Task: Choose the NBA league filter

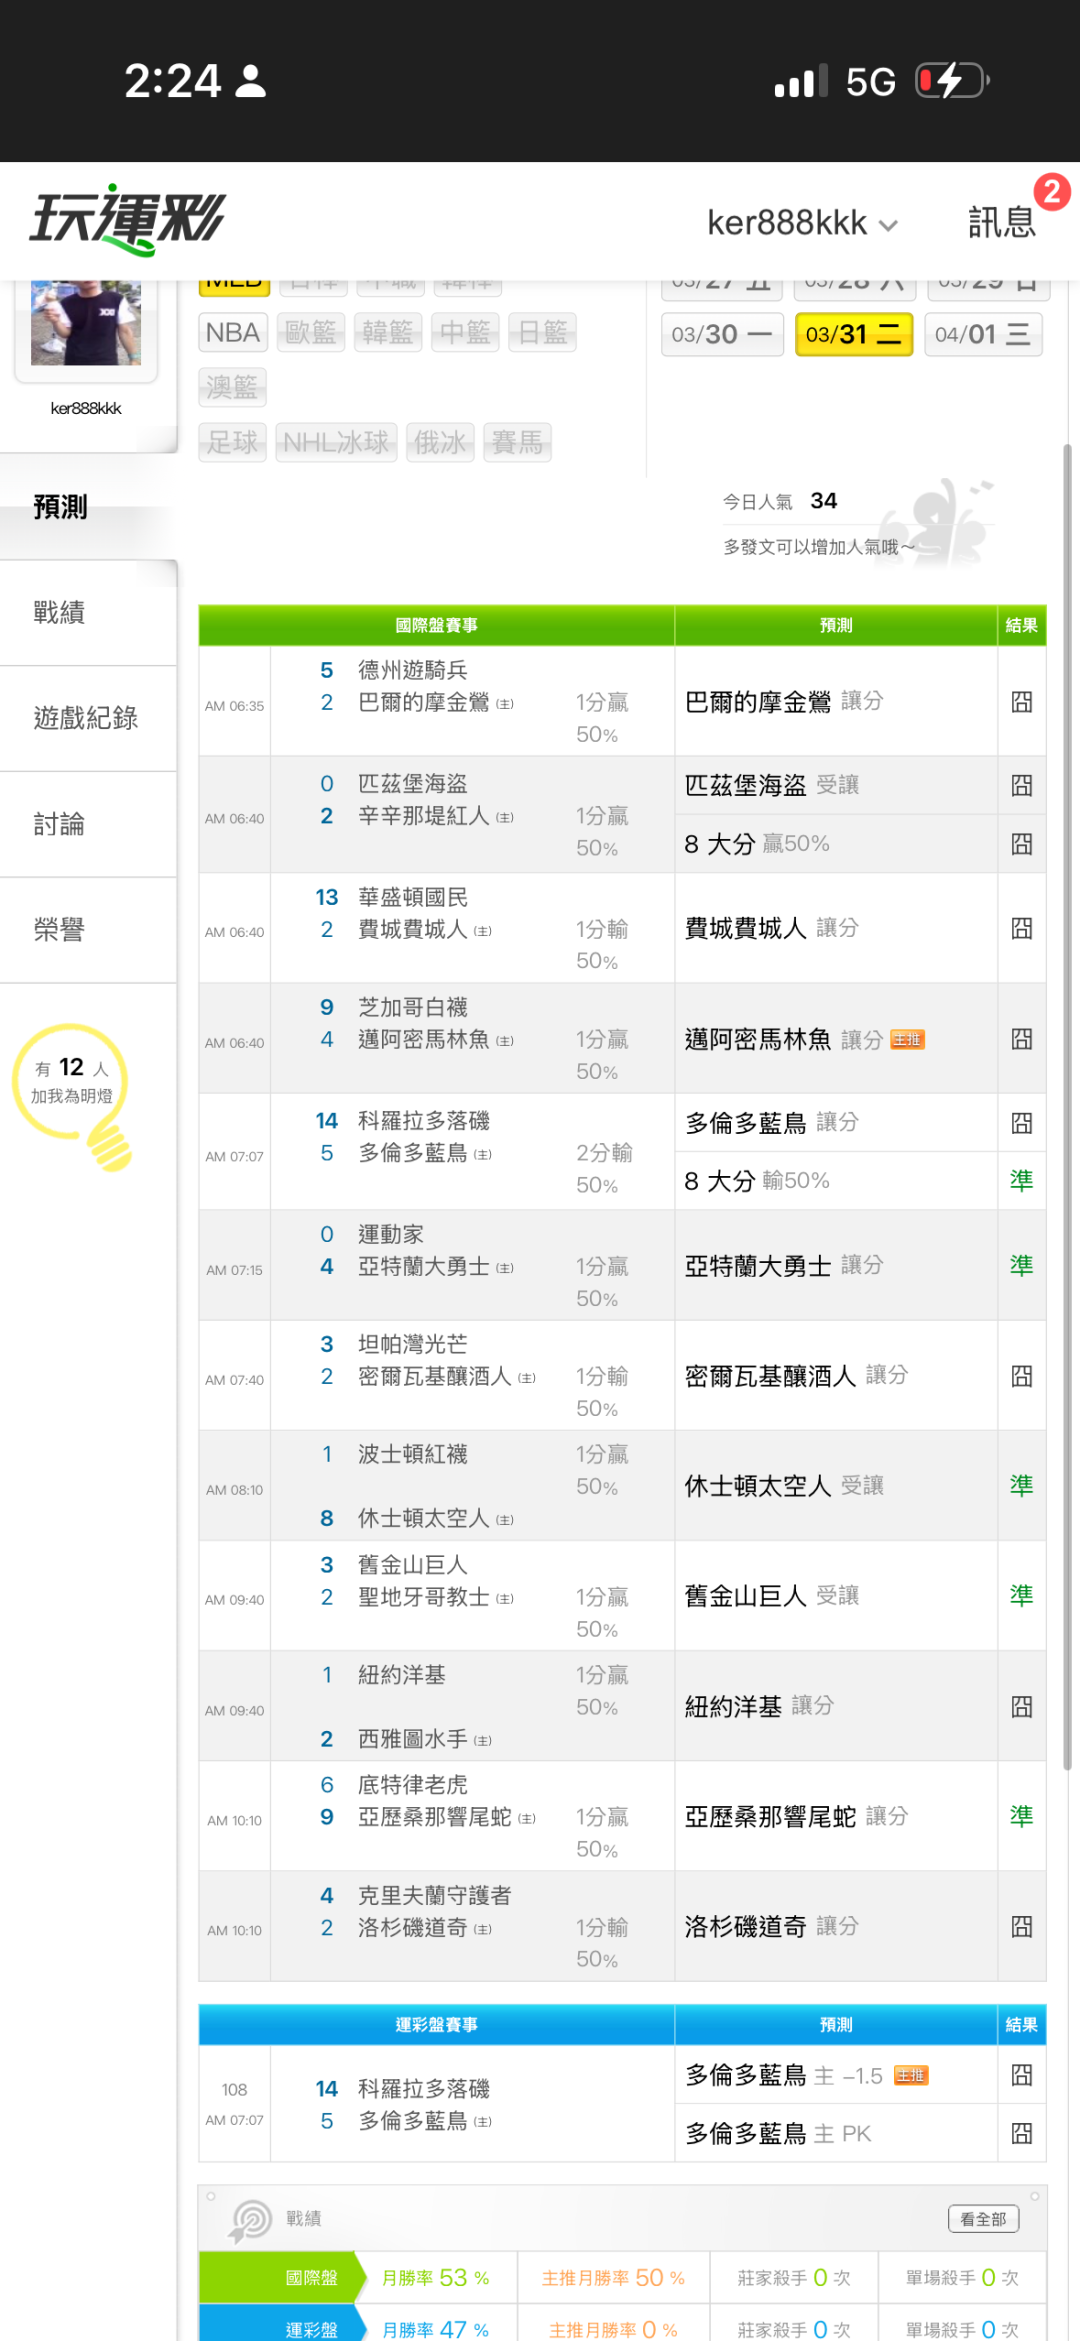Action: click(x=233, y=332)
